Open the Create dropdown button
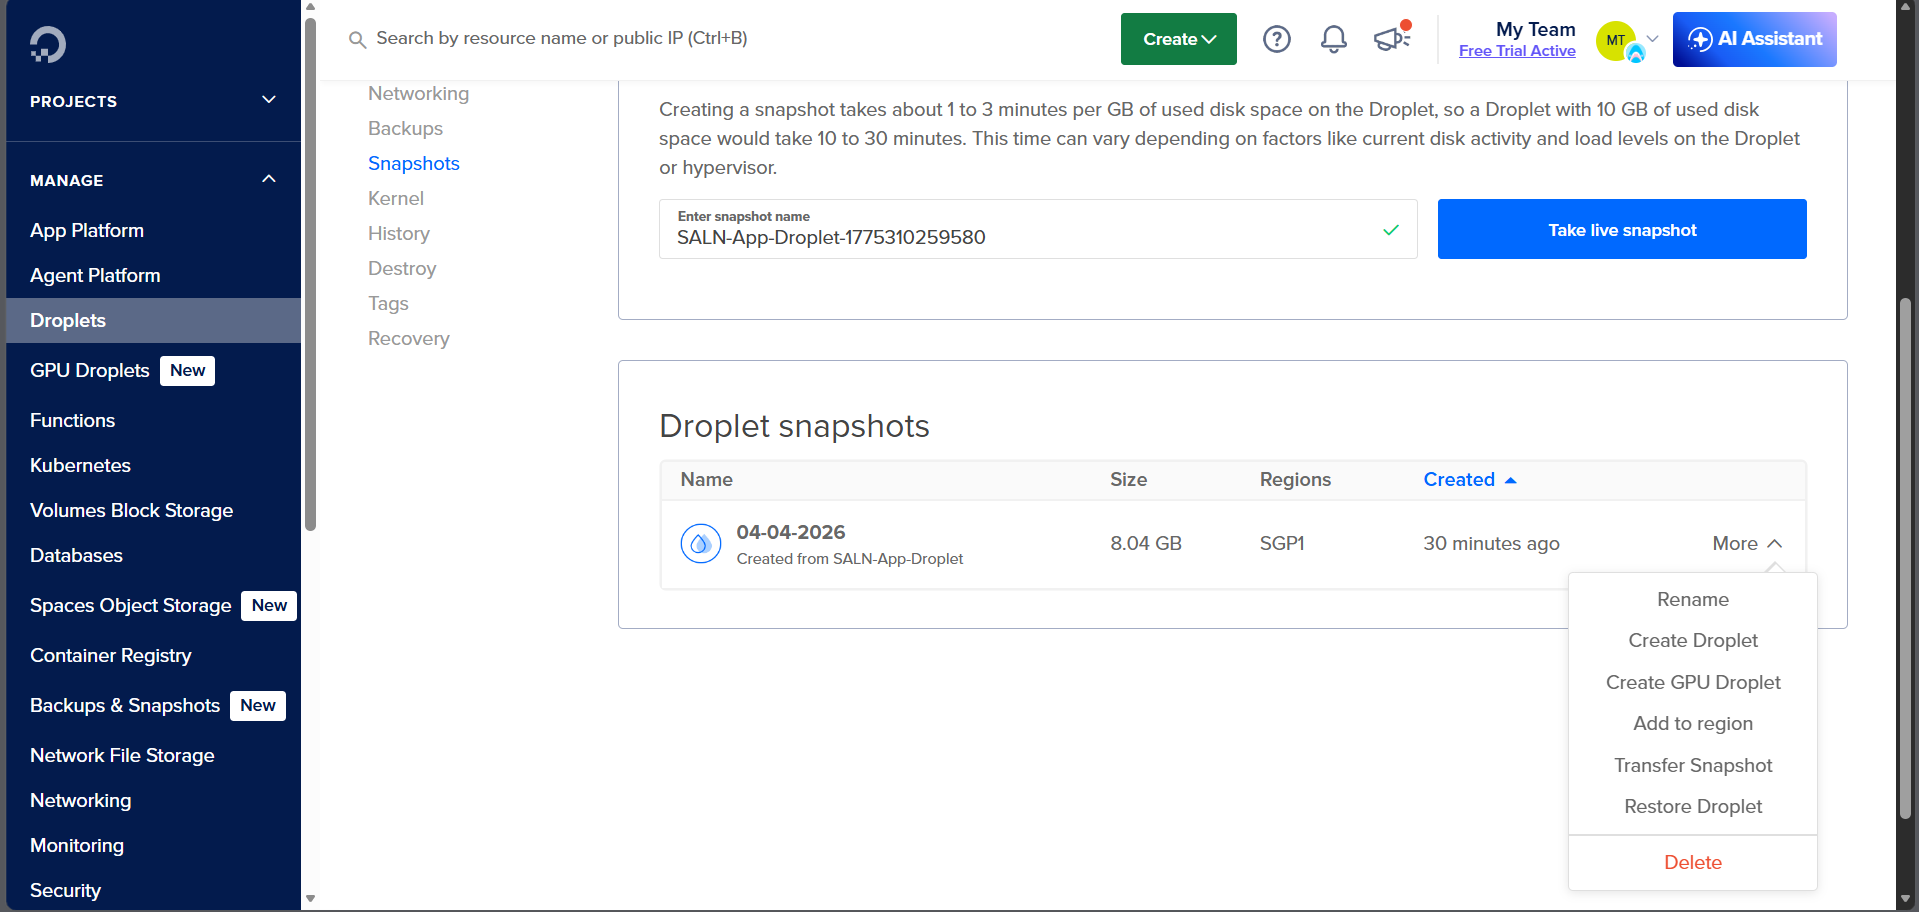This screenshot has height=912, width=1919. (1178, 39)
